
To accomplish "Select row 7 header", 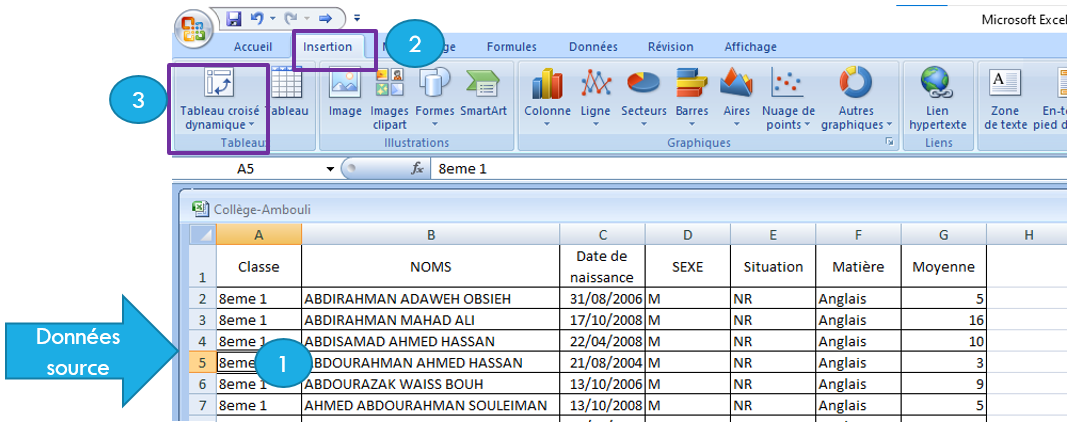I will [202, 405].
